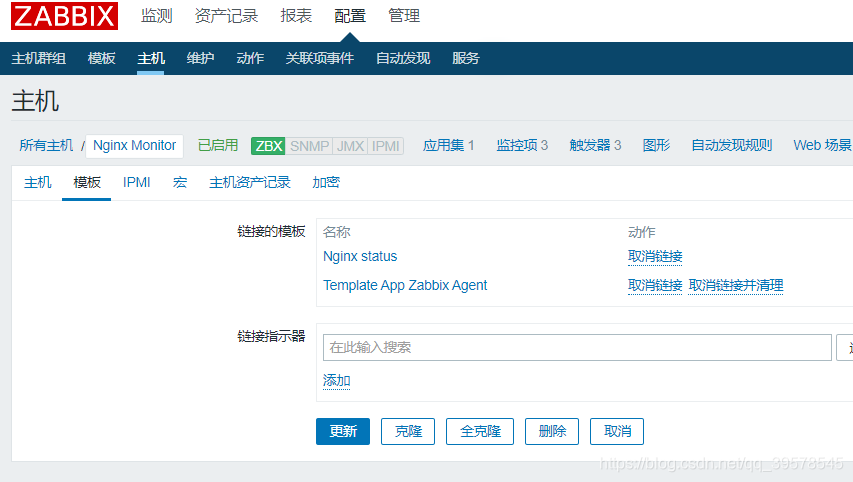The height and width of the screenshot is (482, 853).
Task: Click the JMX availability badge
Action: coord(350,146)
